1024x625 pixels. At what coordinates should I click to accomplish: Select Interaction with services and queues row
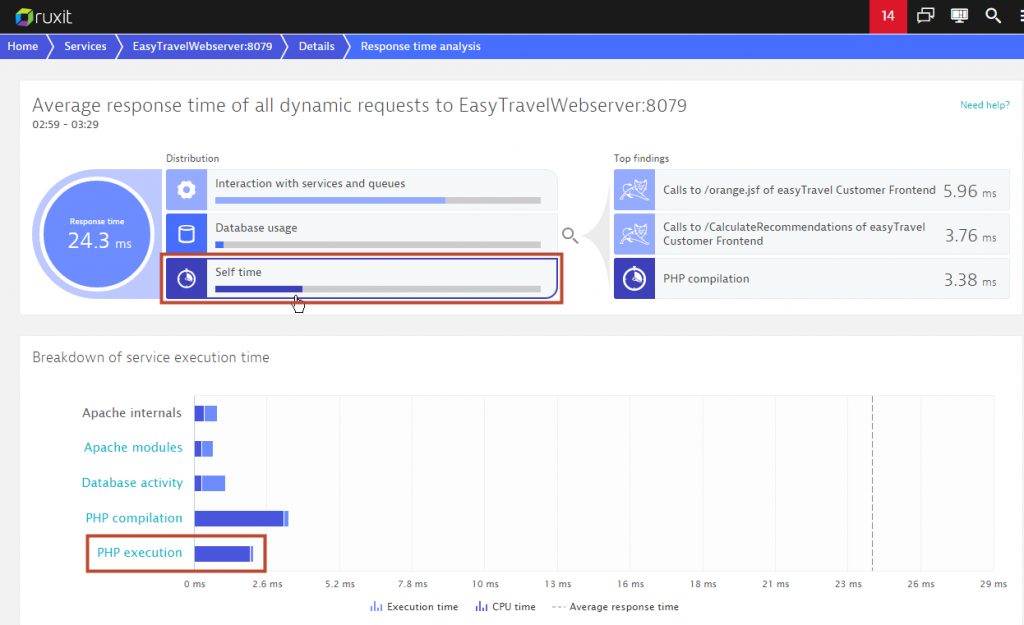click(362, 189)
